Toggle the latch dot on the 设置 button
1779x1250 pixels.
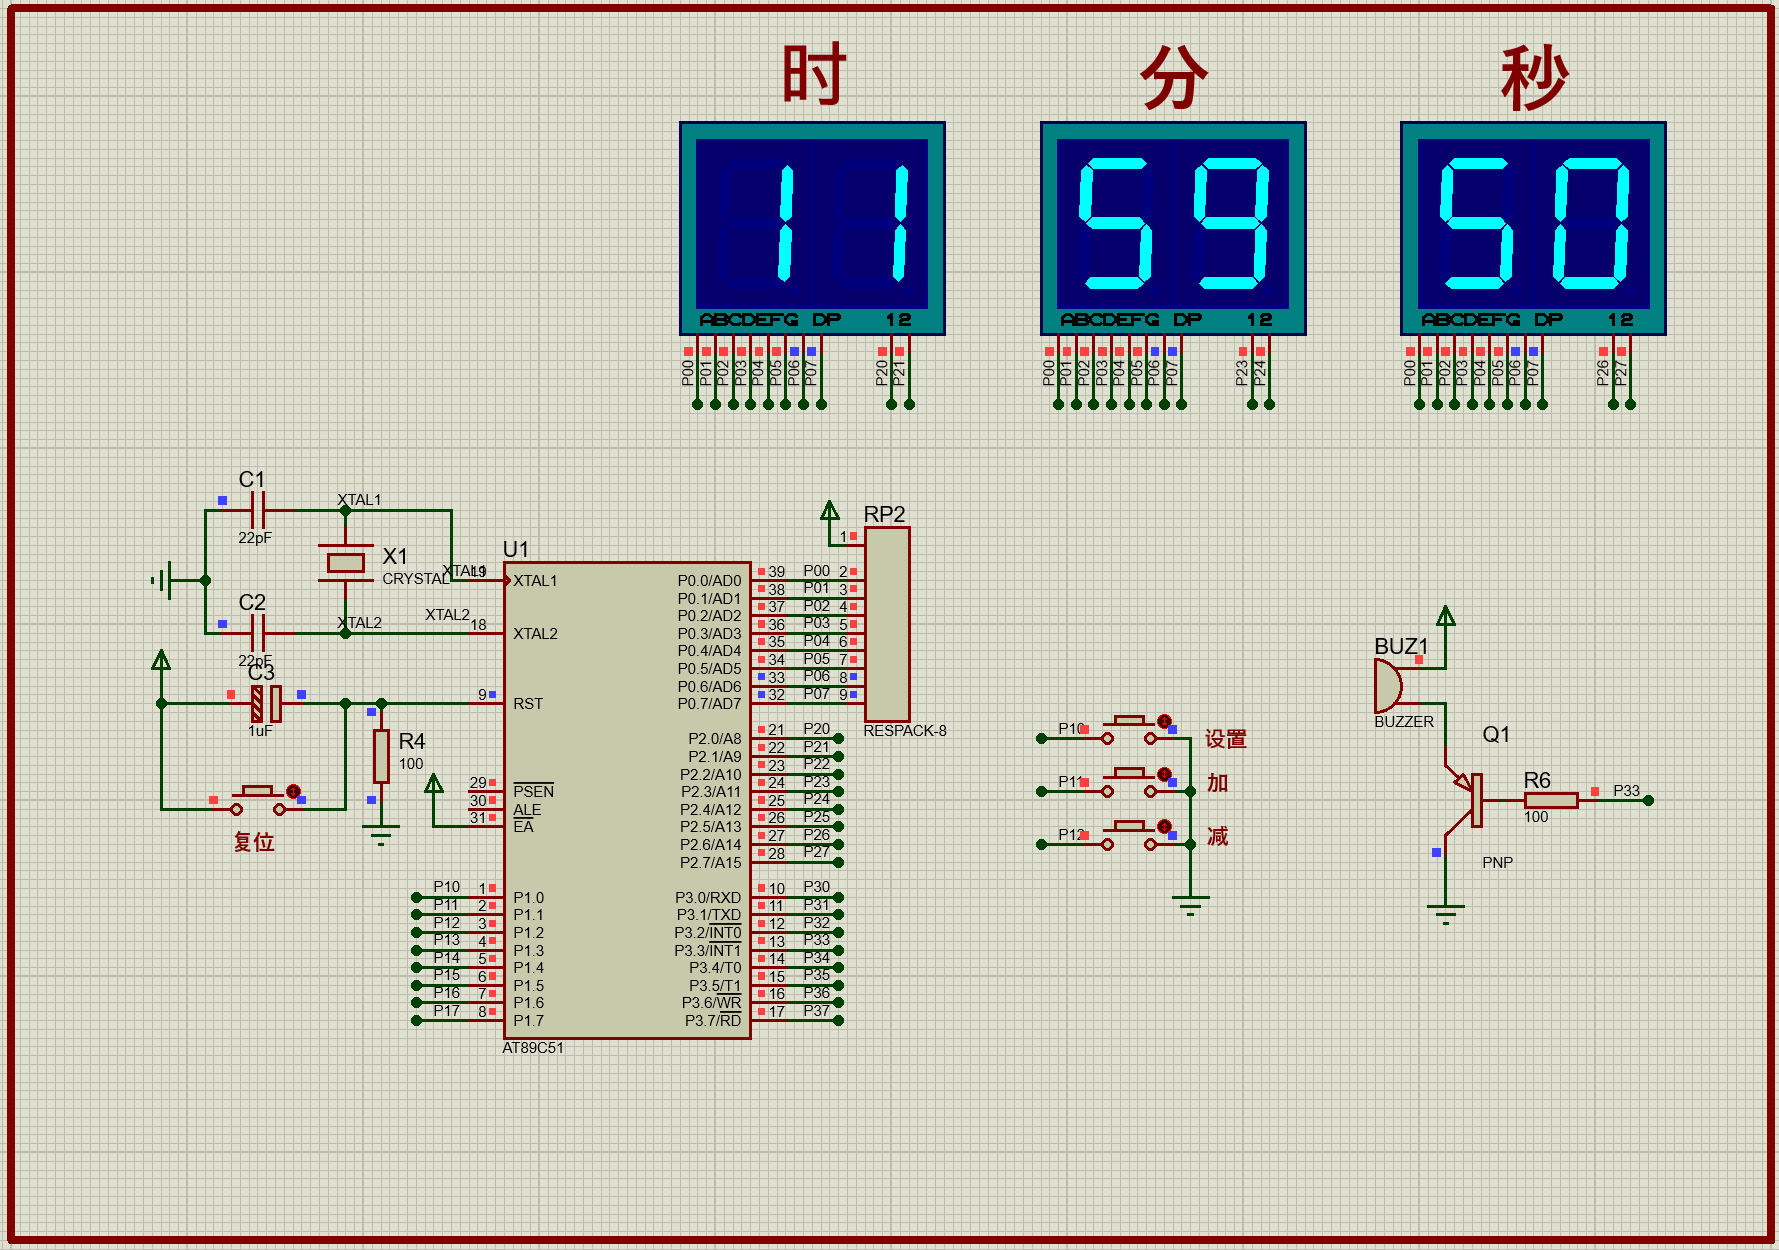(x=1164, y=721)
